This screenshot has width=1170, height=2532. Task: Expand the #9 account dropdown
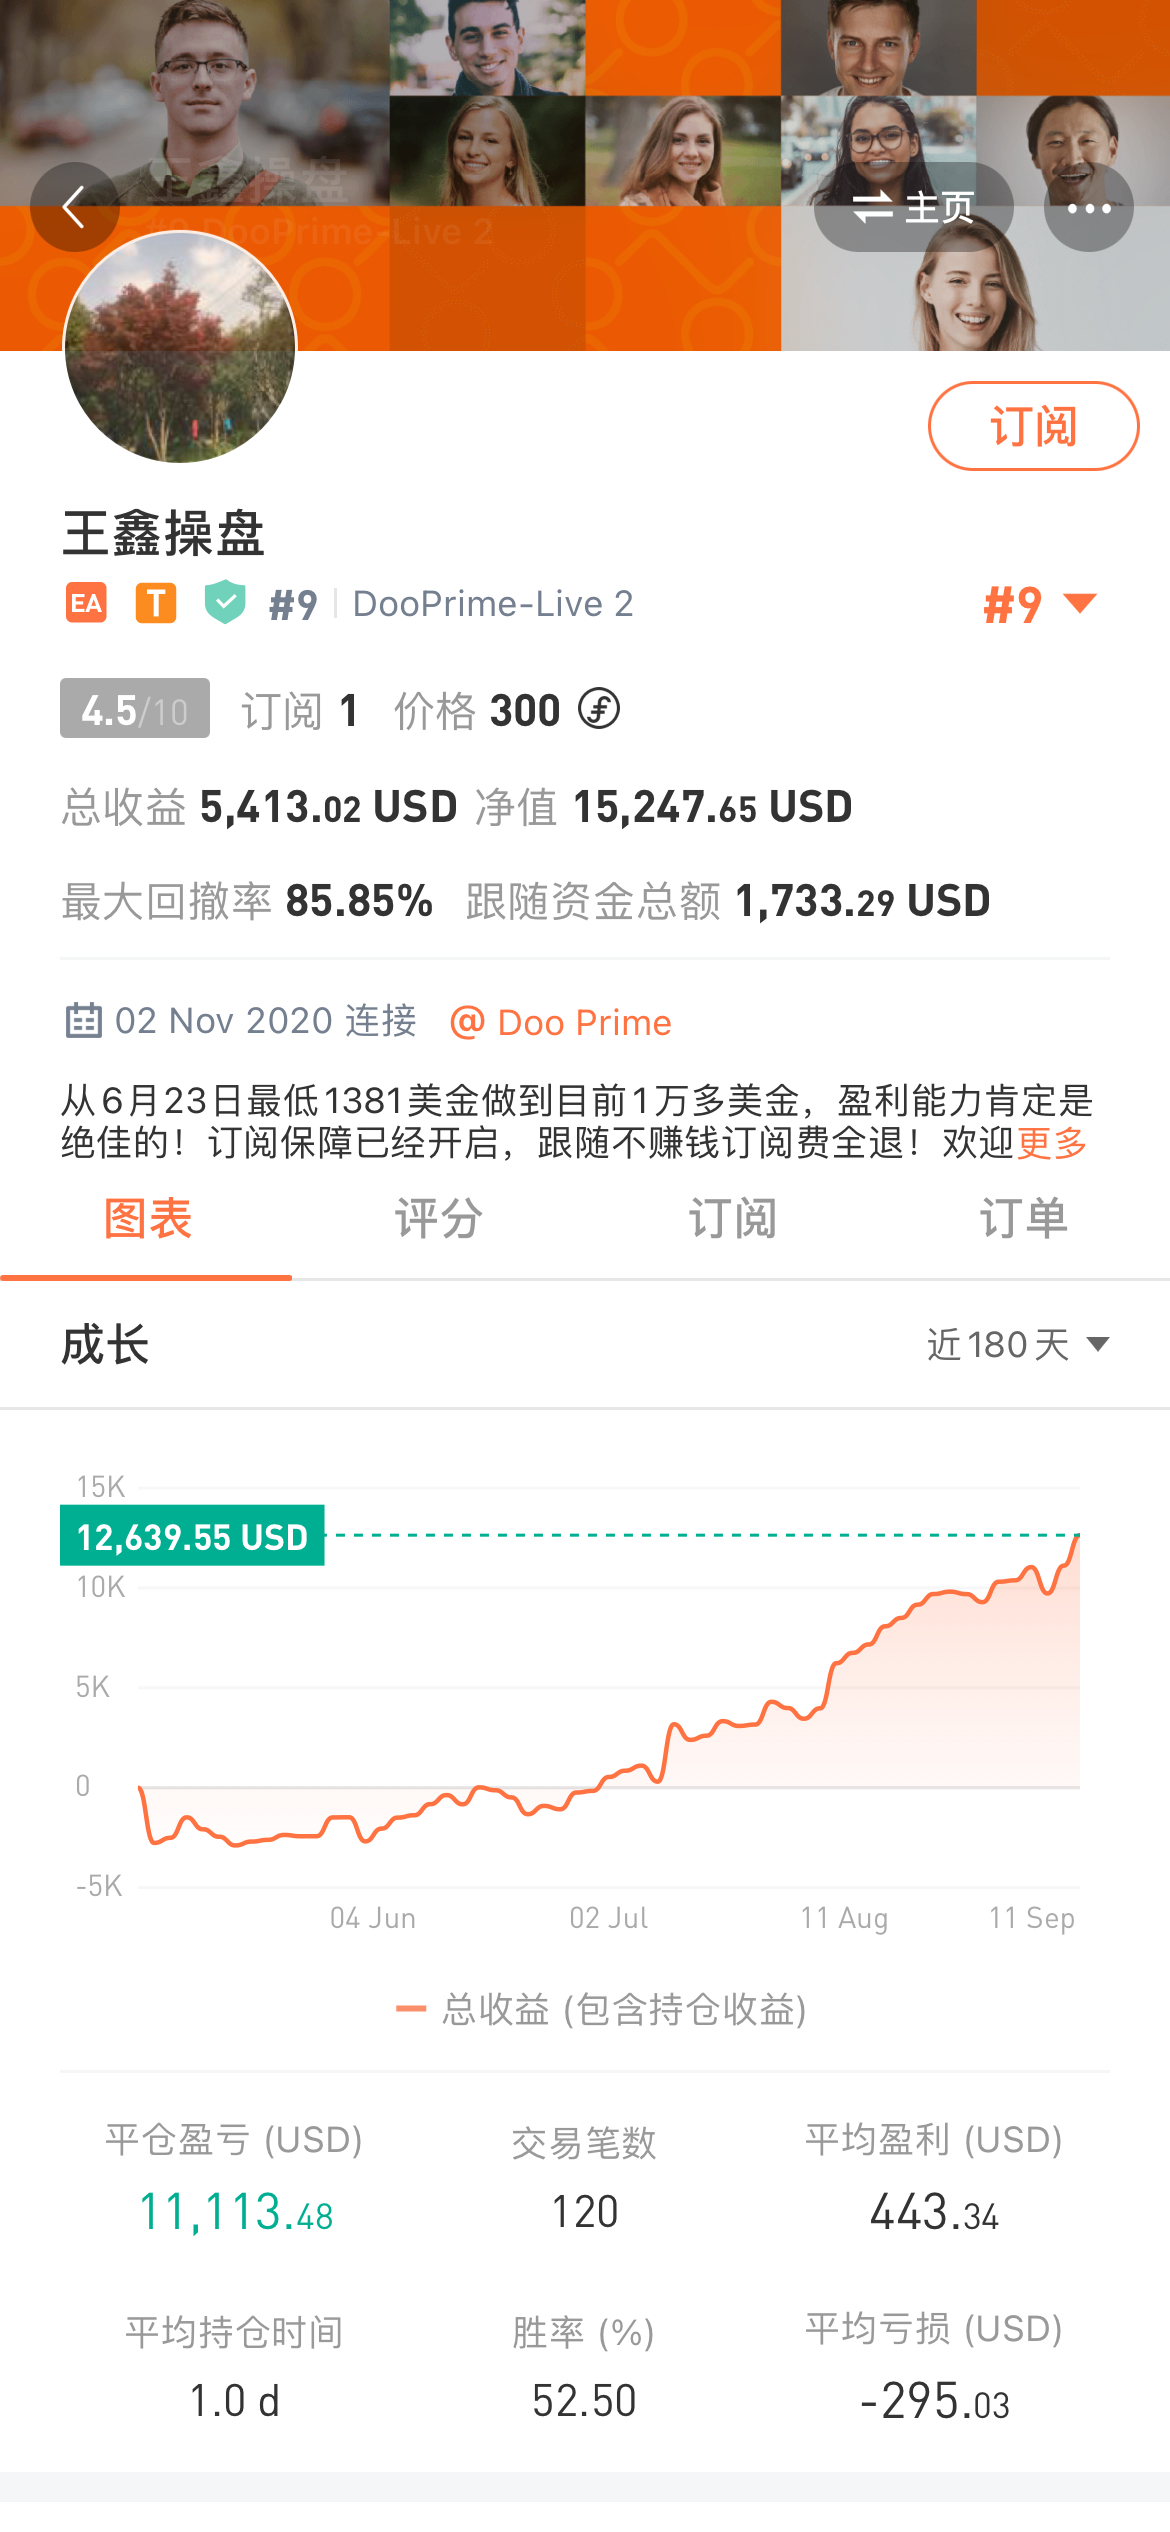tap(1040, 605)
